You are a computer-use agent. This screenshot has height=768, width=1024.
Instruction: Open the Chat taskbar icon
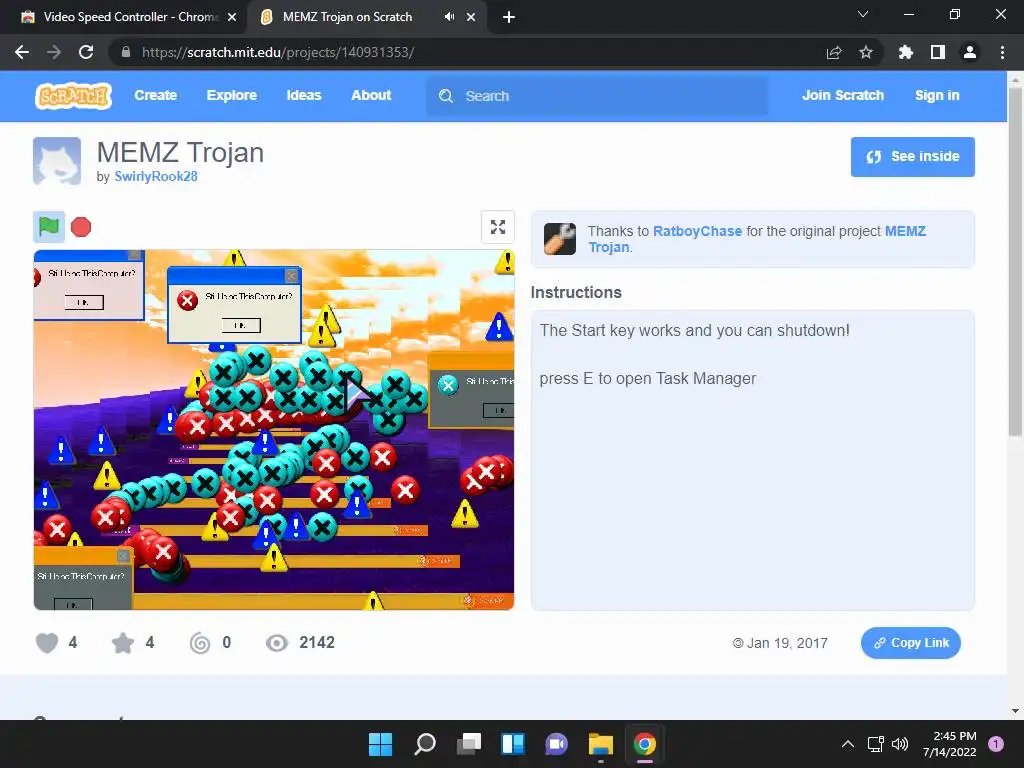coord(556,744)
